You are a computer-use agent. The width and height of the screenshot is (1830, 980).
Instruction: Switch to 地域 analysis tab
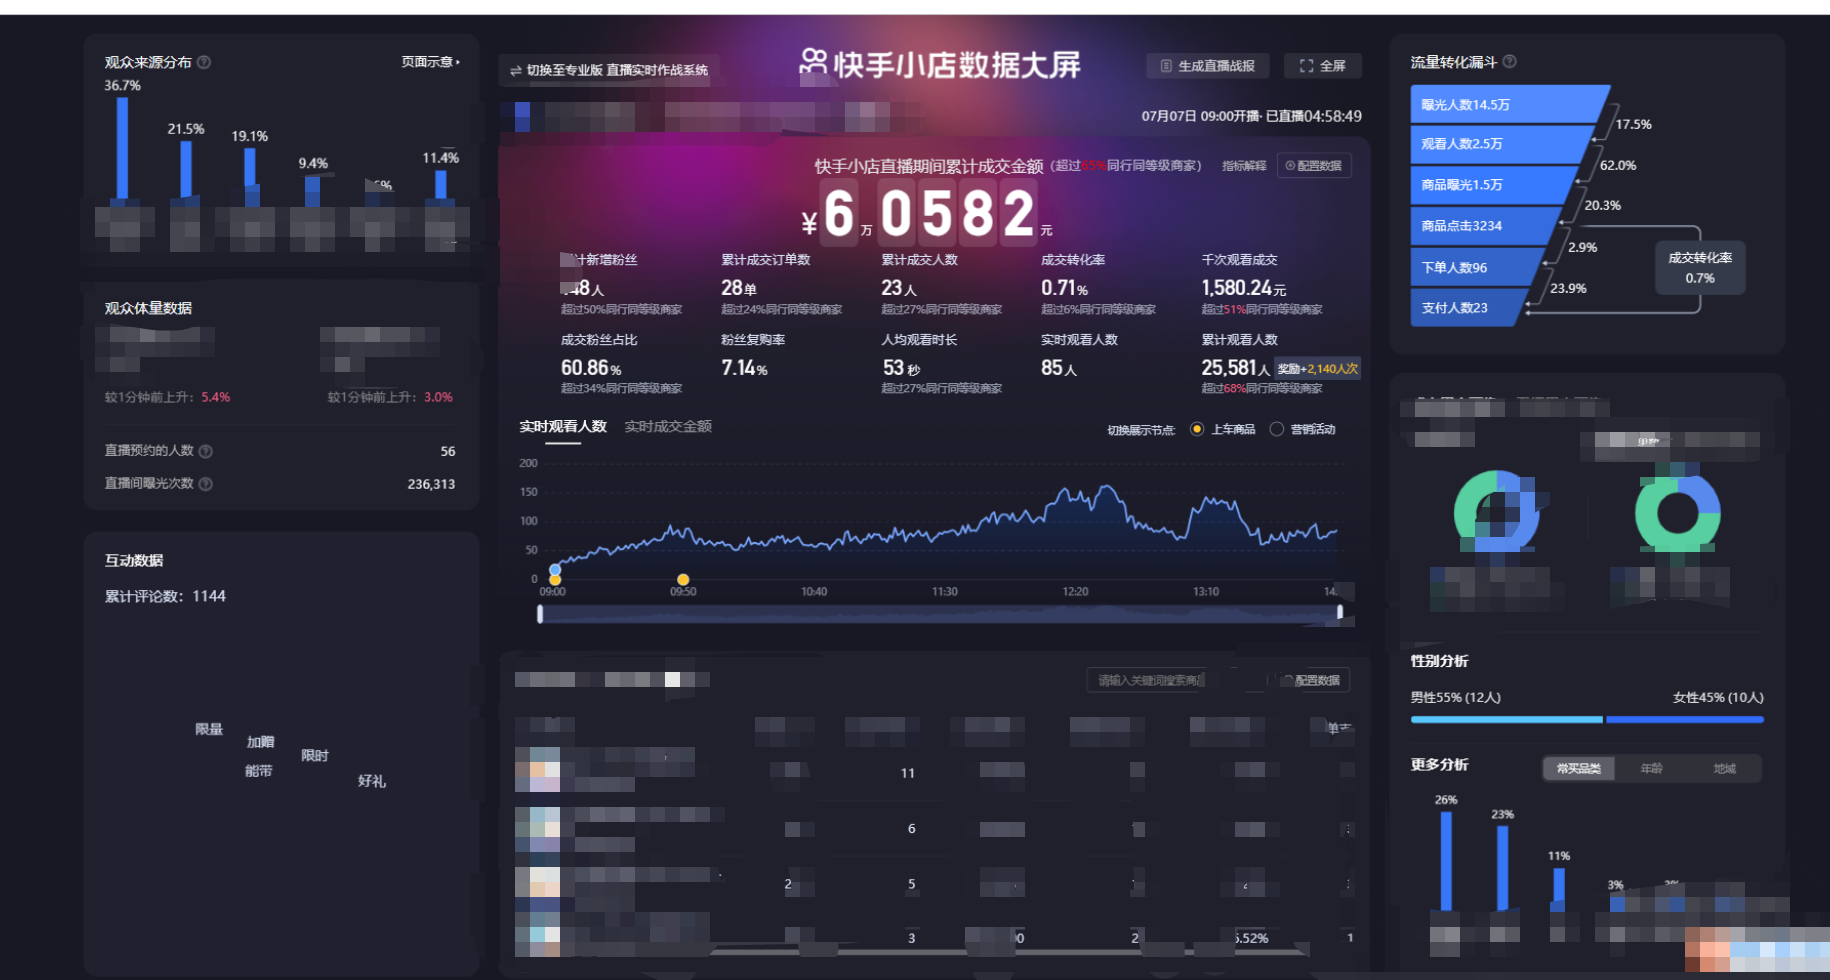pos(1724,769)
